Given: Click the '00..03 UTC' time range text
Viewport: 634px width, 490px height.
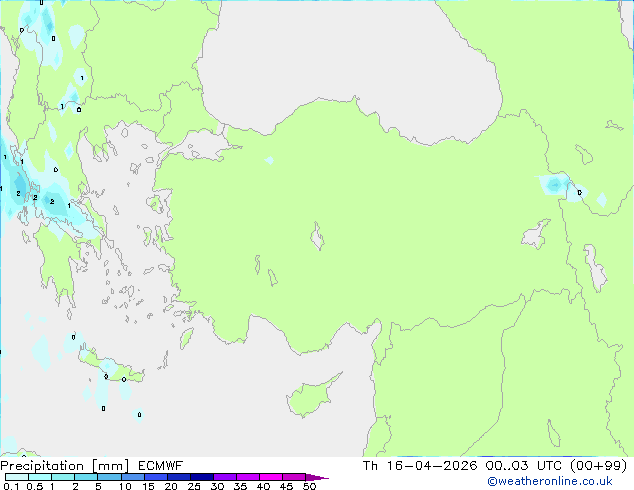Looking at the screenshot, I should tap(524, 466).
